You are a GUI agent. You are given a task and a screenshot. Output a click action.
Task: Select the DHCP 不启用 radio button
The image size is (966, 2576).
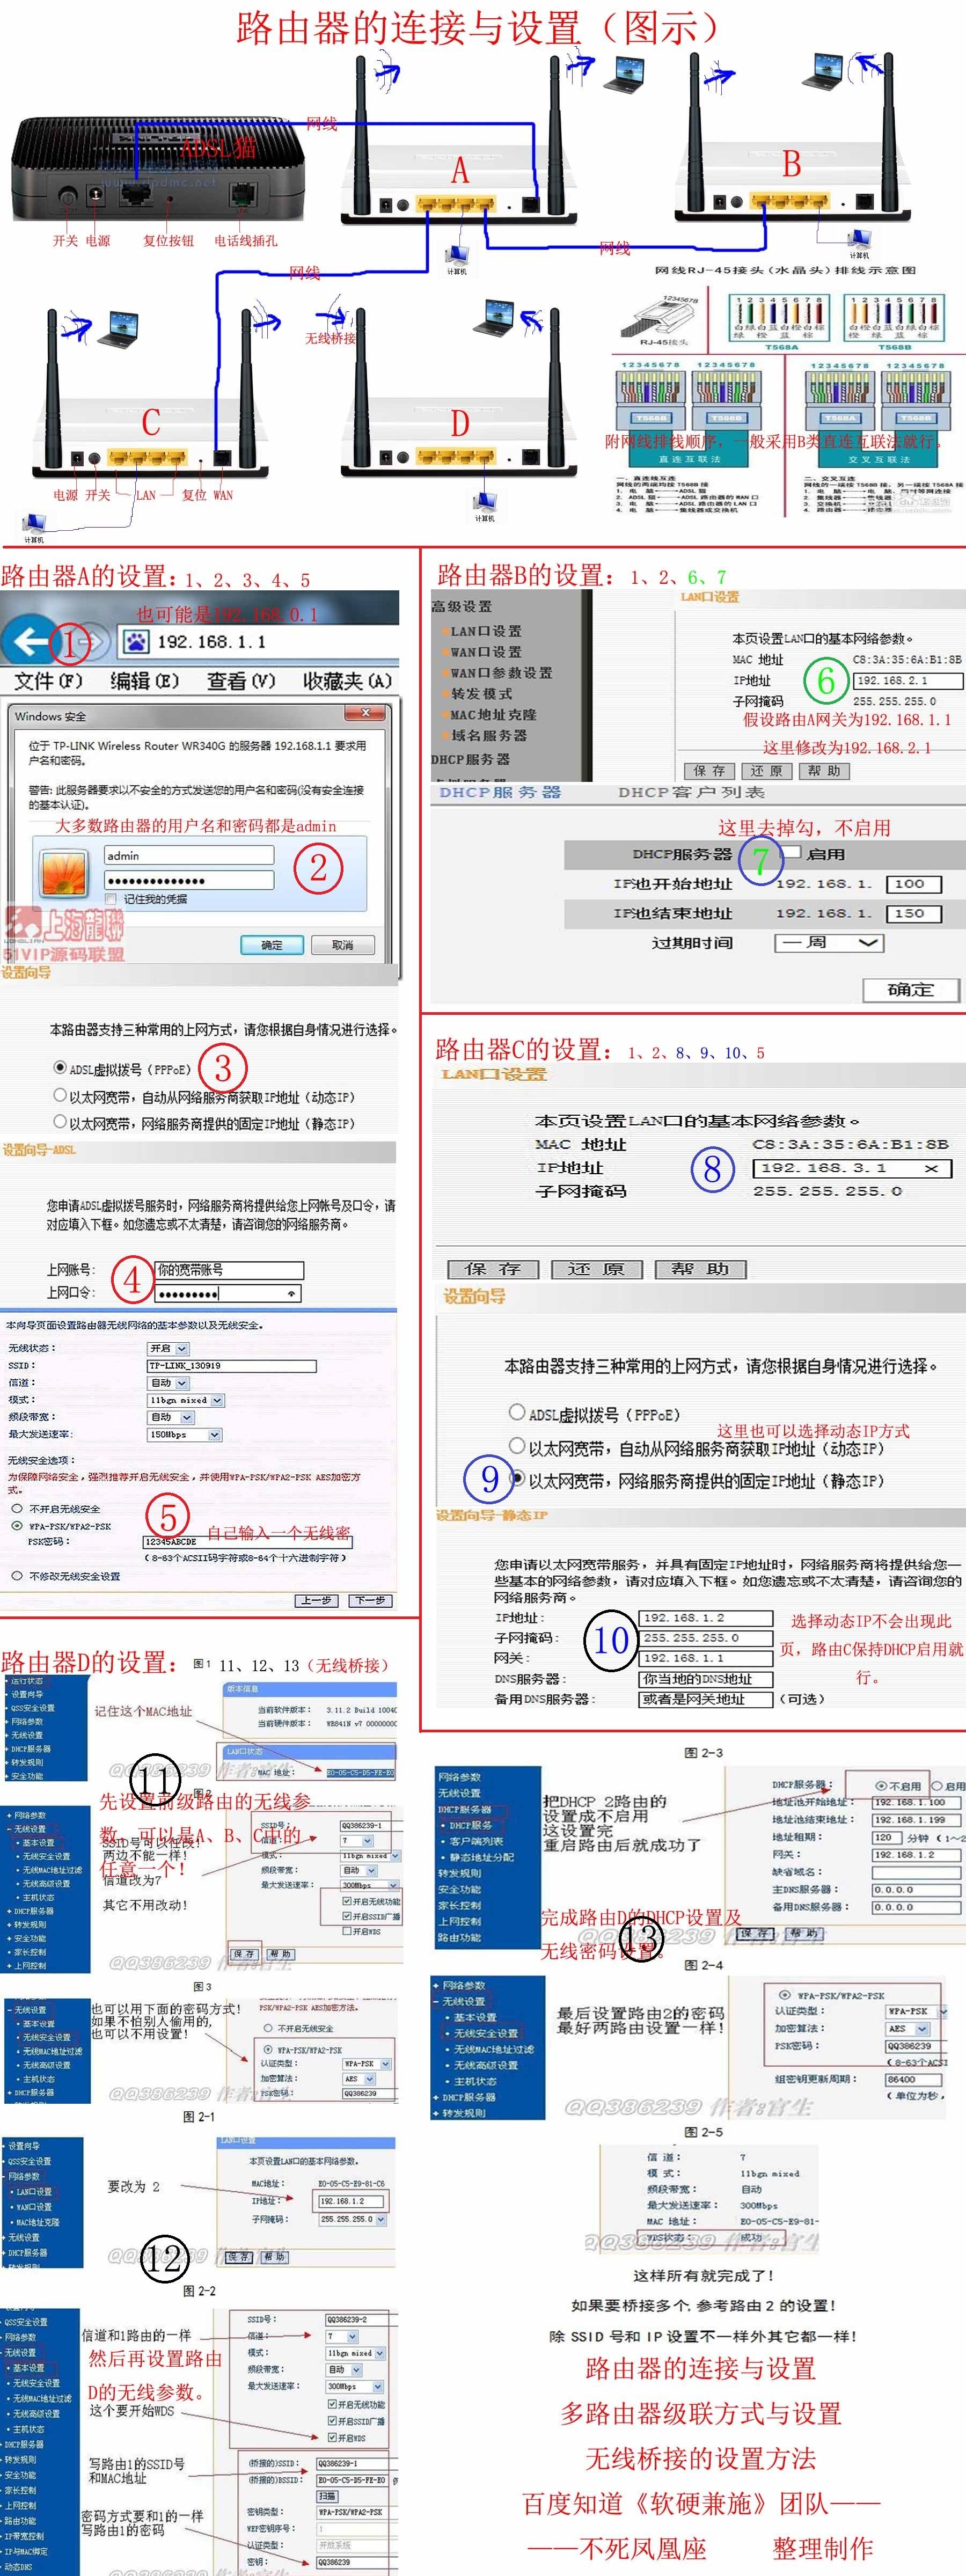tap(881, 1786)
